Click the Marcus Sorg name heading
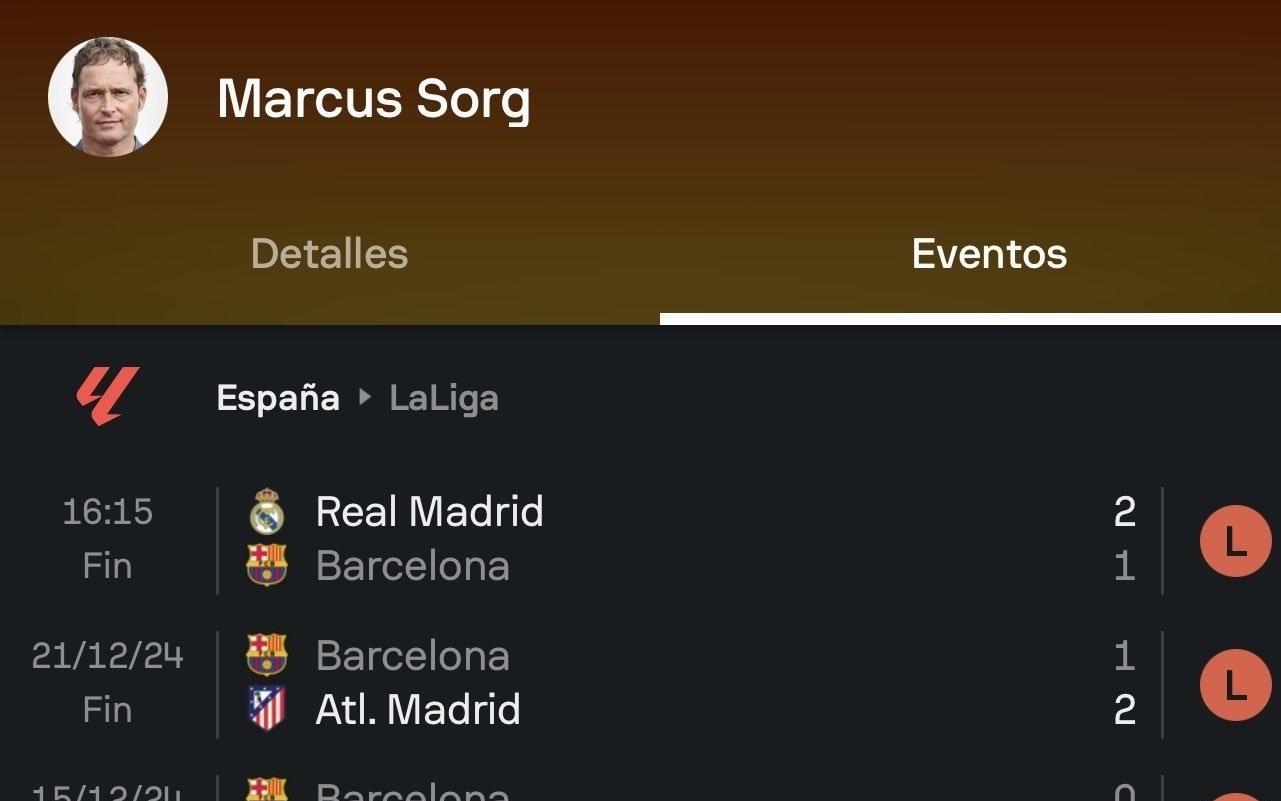The height and width of the screenshot is (801, 1281). (x=373, y=99)
